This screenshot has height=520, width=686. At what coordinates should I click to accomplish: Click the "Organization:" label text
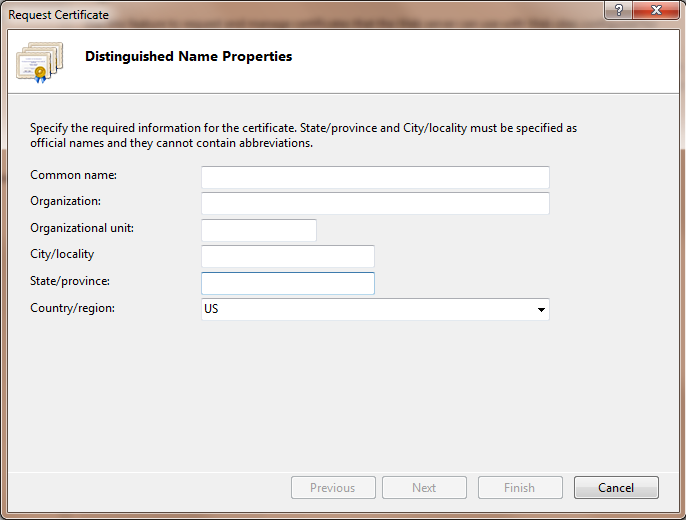pyautogui.click(x=66, y=202)
